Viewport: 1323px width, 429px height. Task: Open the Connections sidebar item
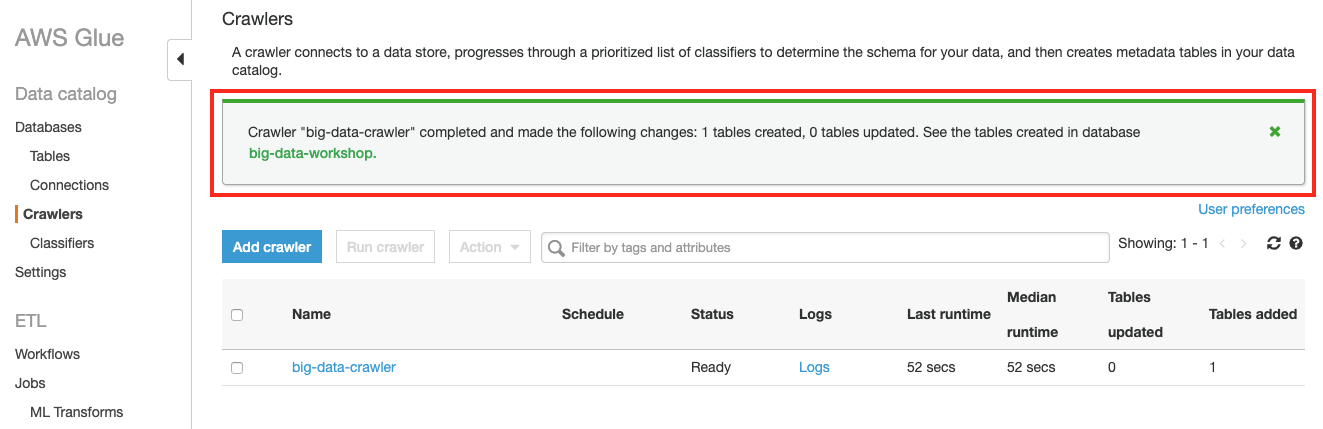69,185
